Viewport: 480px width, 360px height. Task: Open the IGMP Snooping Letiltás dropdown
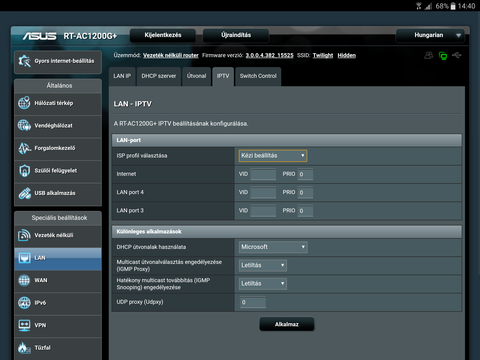pyautogui.click(x=263, y=284)
